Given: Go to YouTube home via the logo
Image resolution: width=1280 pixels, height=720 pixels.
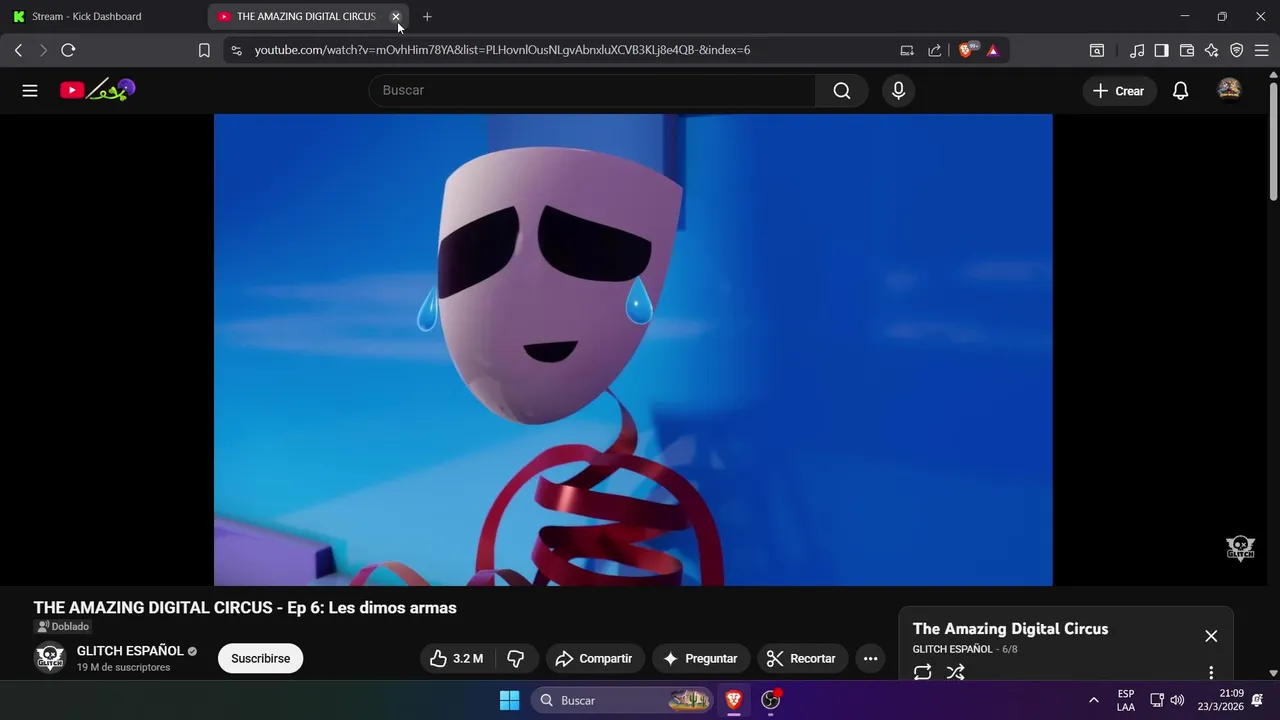Looking at the screenshot, I should (97, 90).
